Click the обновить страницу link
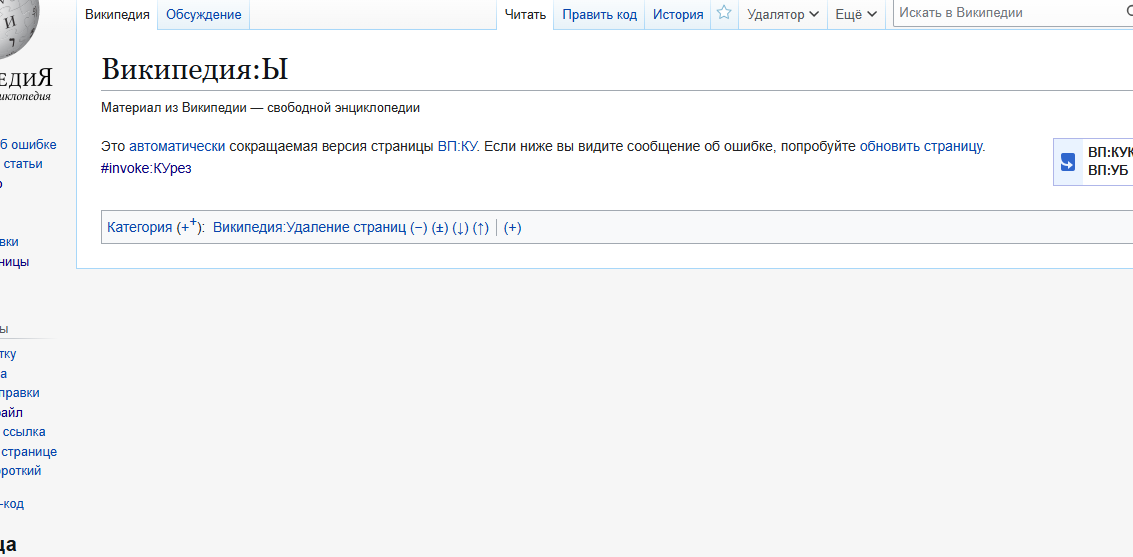The height and width of the screenshot is (557, 1133). tap(921, 147)
